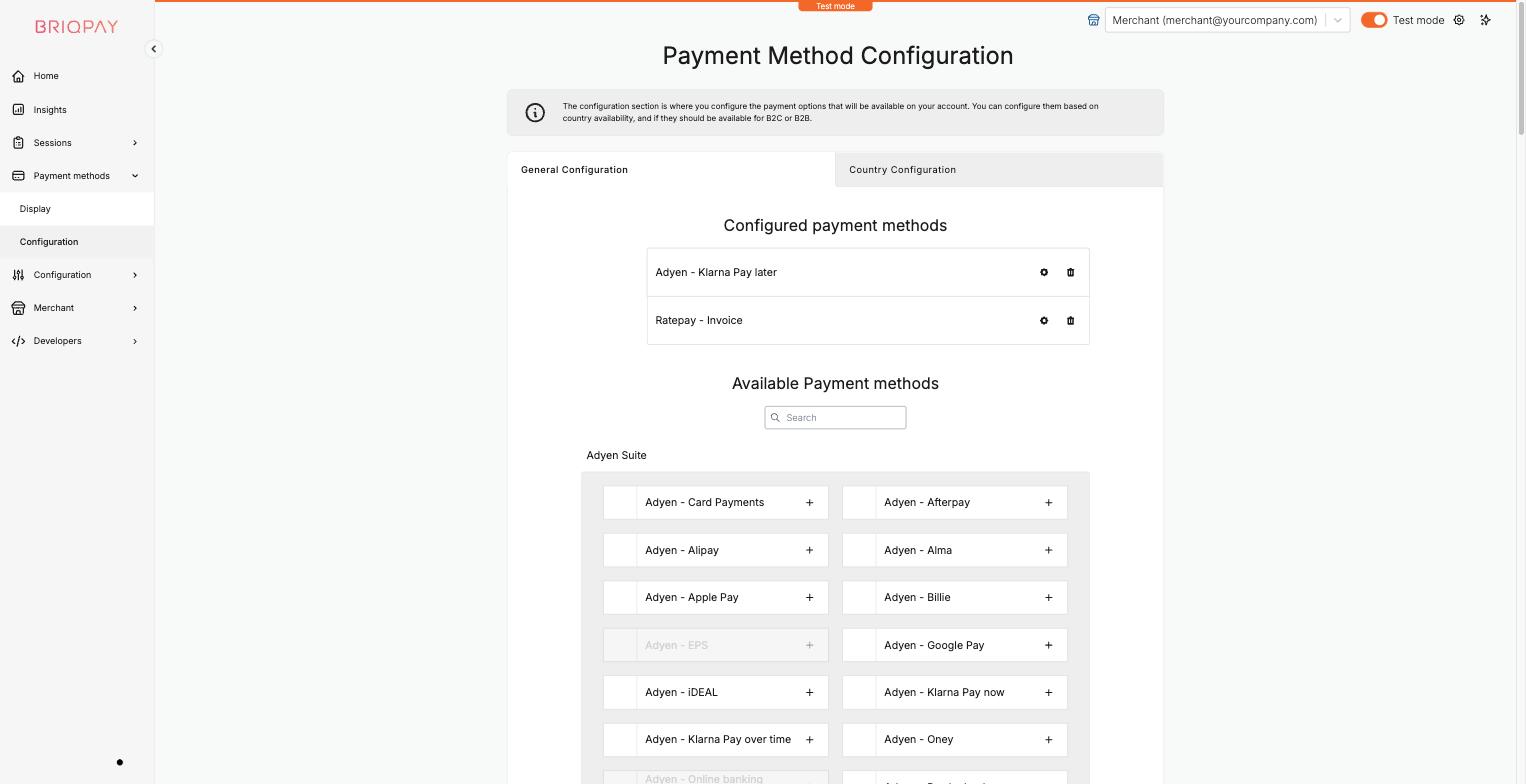
Task: Expand the Merchant menu chevron
Action: click(135, 308)
